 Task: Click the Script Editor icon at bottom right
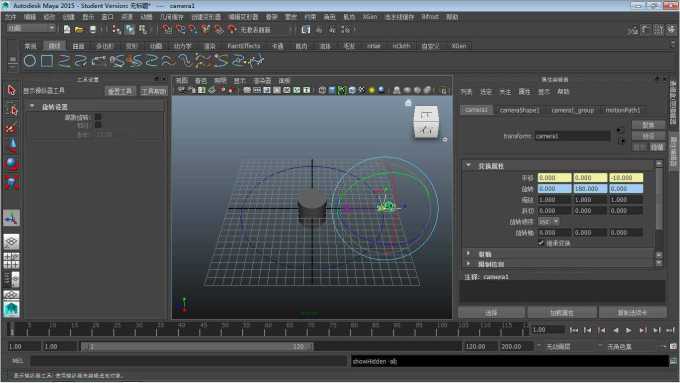point(673,360)
